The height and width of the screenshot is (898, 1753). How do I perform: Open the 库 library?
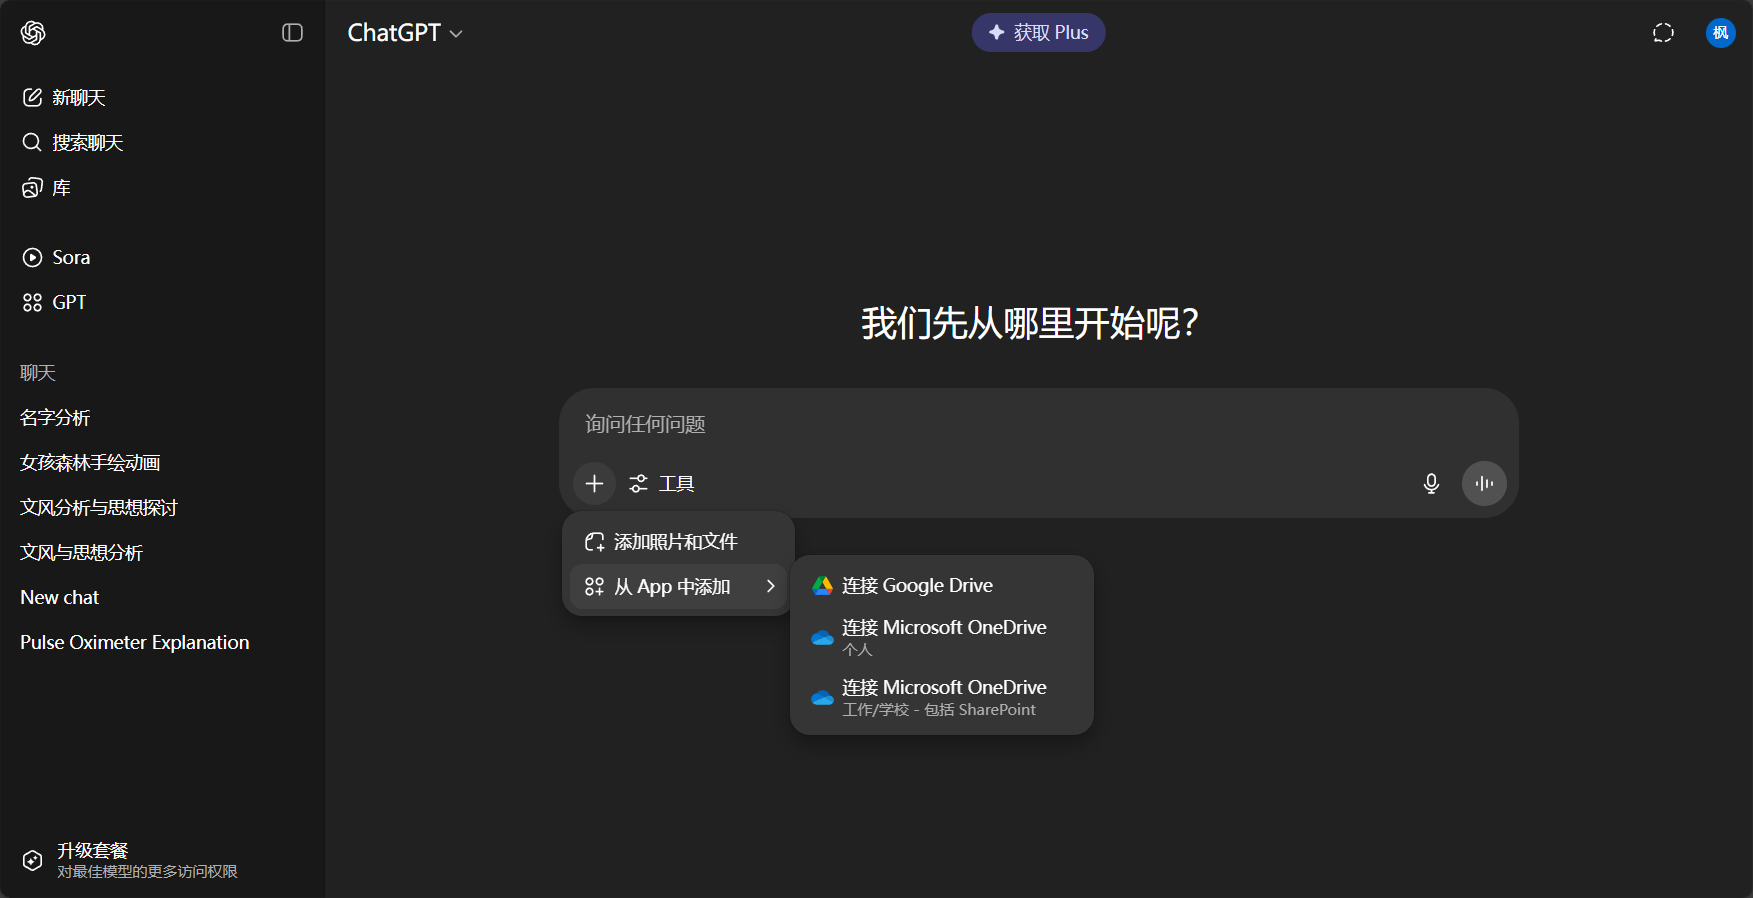coord(162,187)
